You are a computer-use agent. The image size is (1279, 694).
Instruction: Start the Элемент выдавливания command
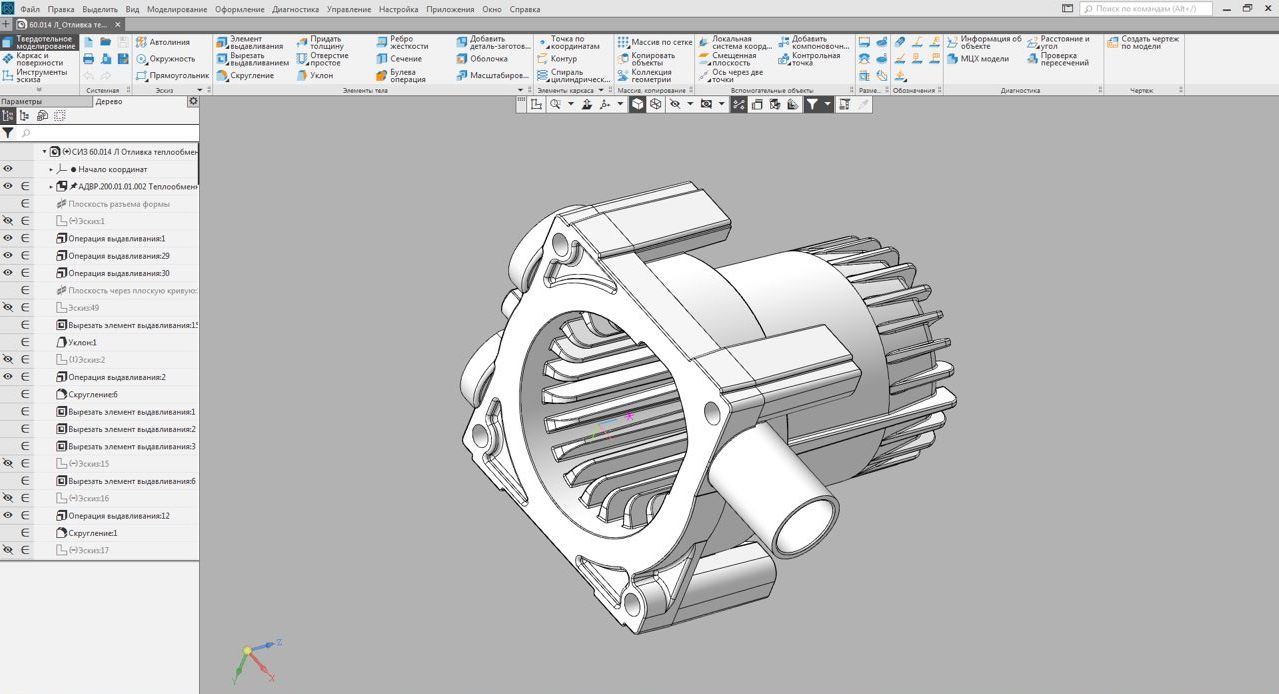(x=252, y=42)
